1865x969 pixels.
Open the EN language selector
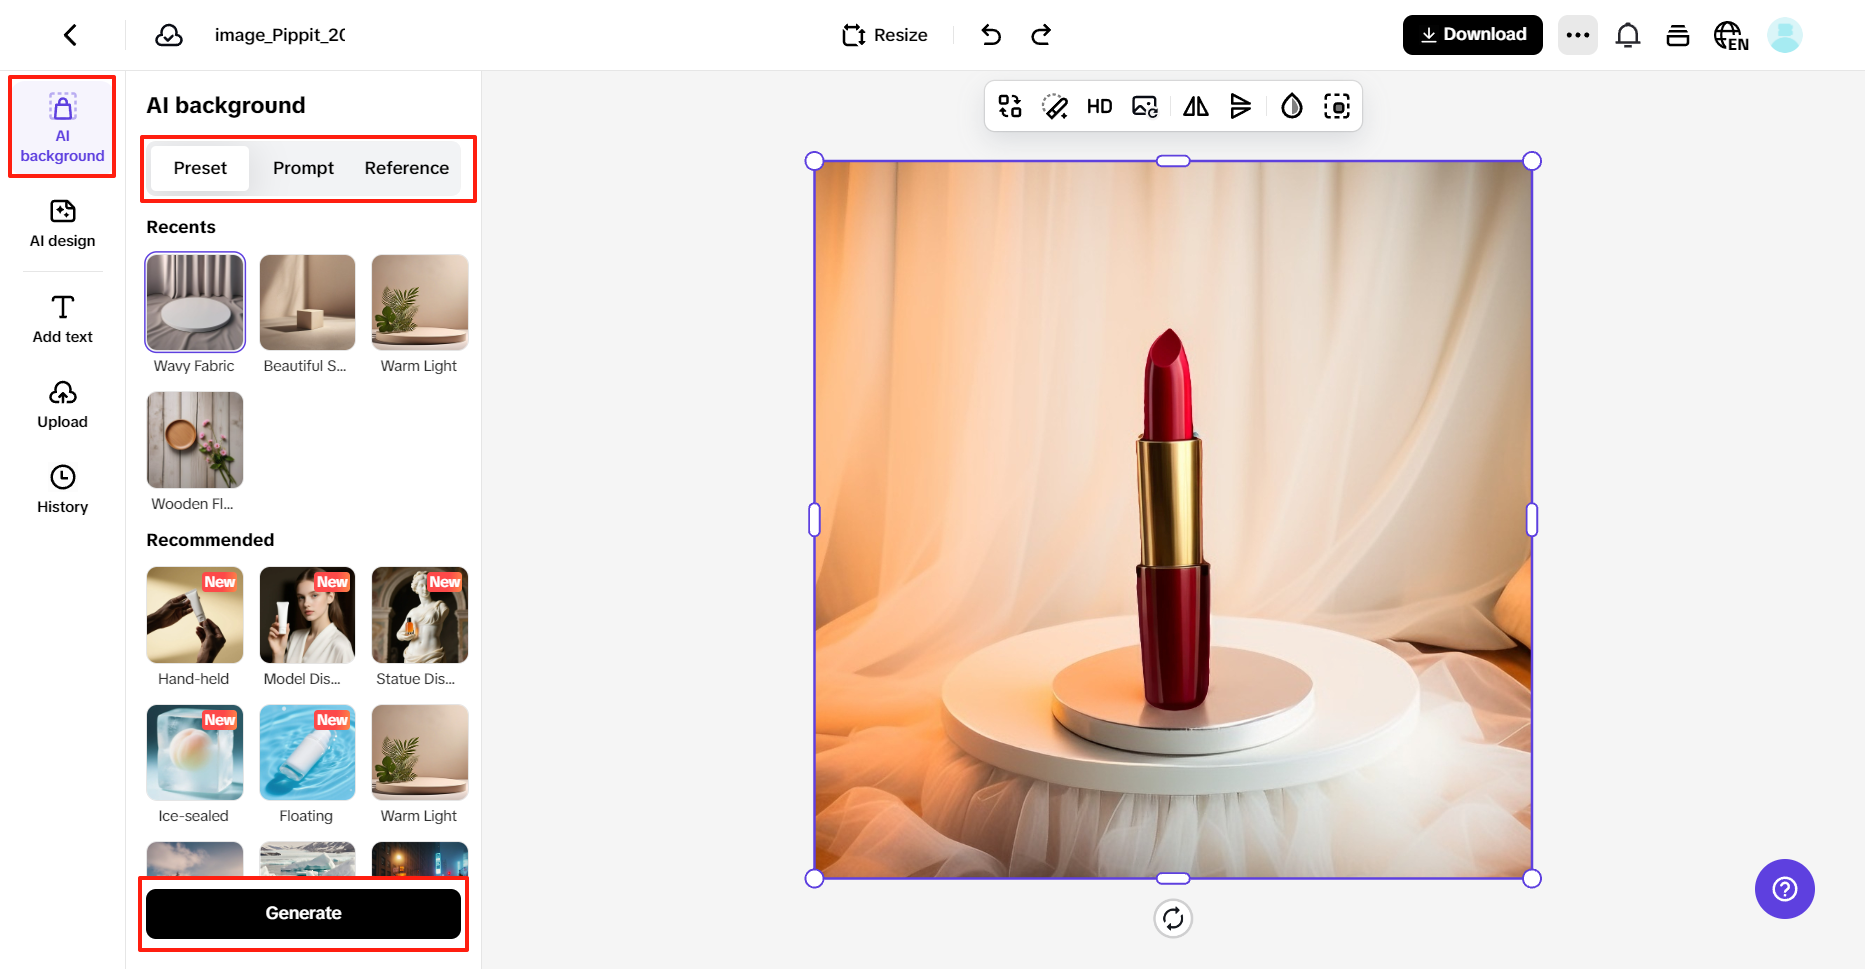coord(1731,35)
